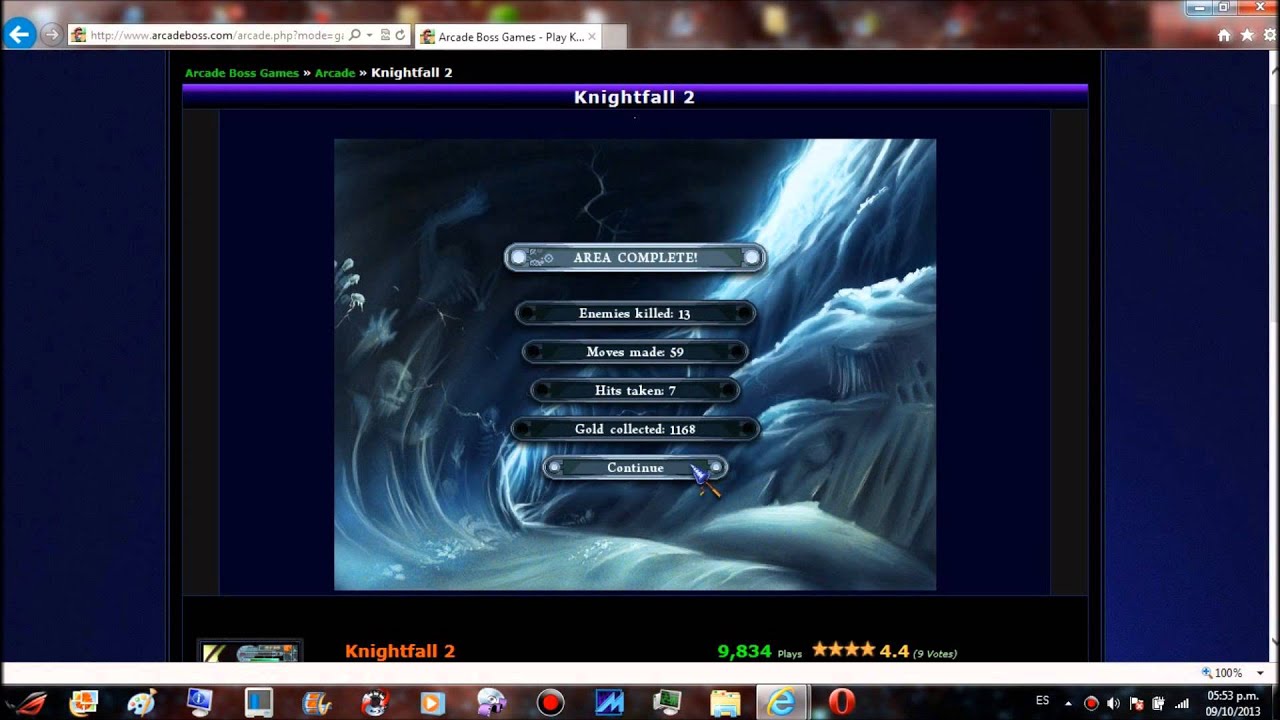Click the 'AREA COMPLETE!' banner text
1280x720 pixels.
(x=635, y=258)
